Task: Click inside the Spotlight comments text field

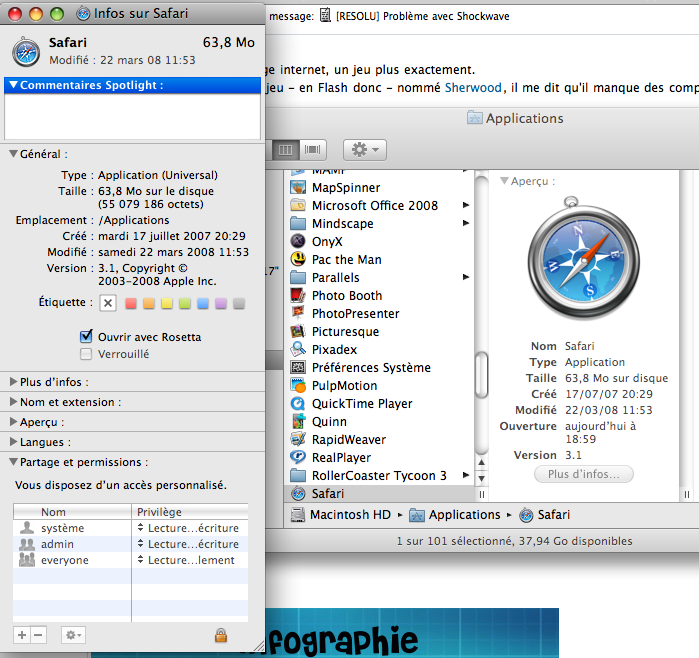Action: 132,116
